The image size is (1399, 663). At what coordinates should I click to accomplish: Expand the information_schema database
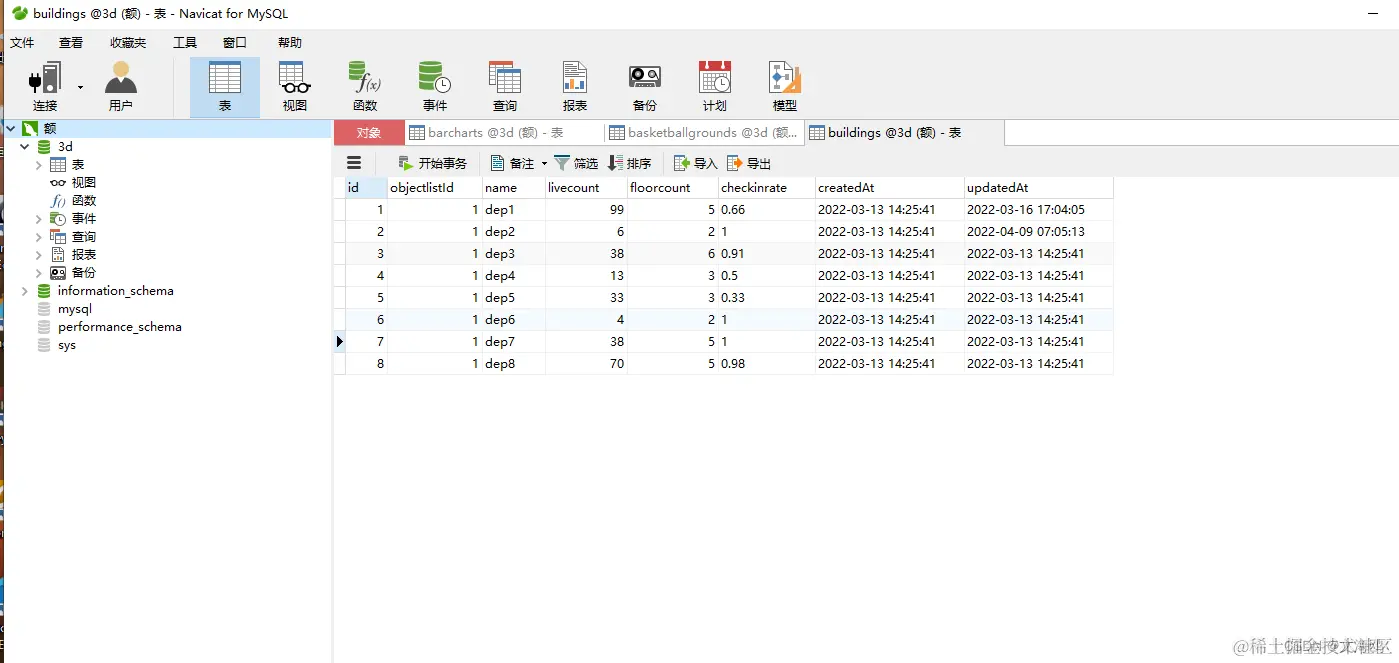coord(23,290)
